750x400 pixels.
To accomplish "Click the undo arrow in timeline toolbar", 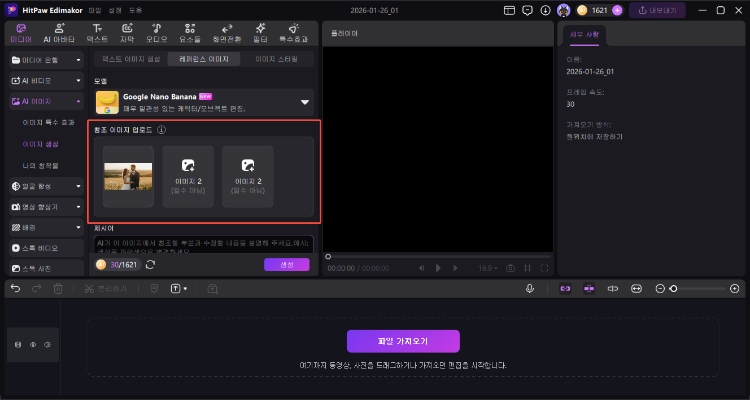I will point(16,289).
